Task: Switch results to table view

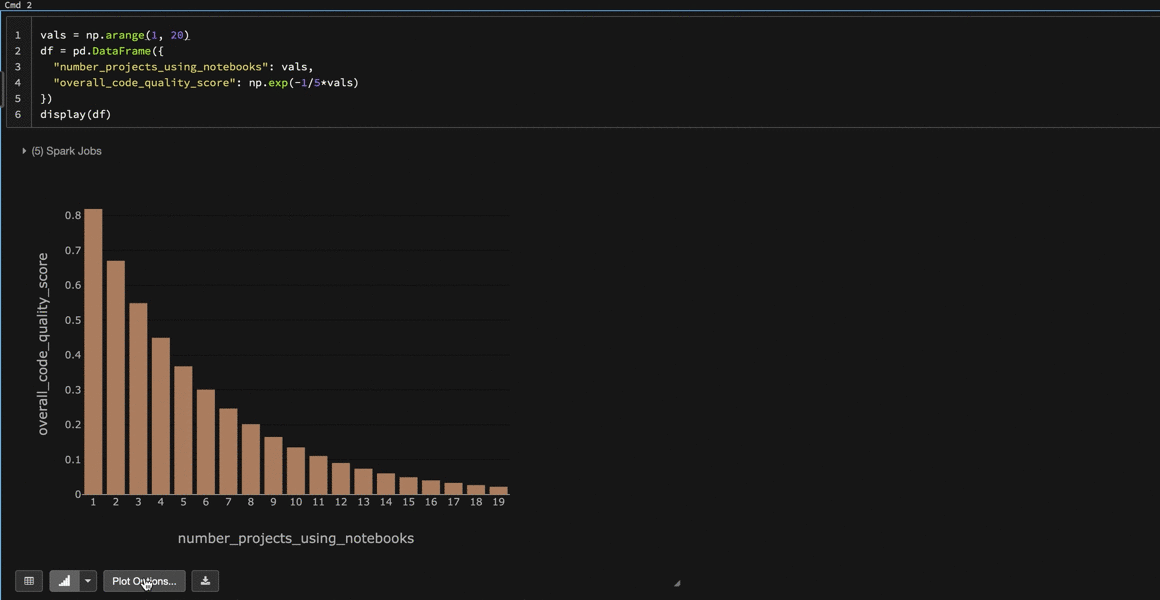Action: tap(28, 580)
